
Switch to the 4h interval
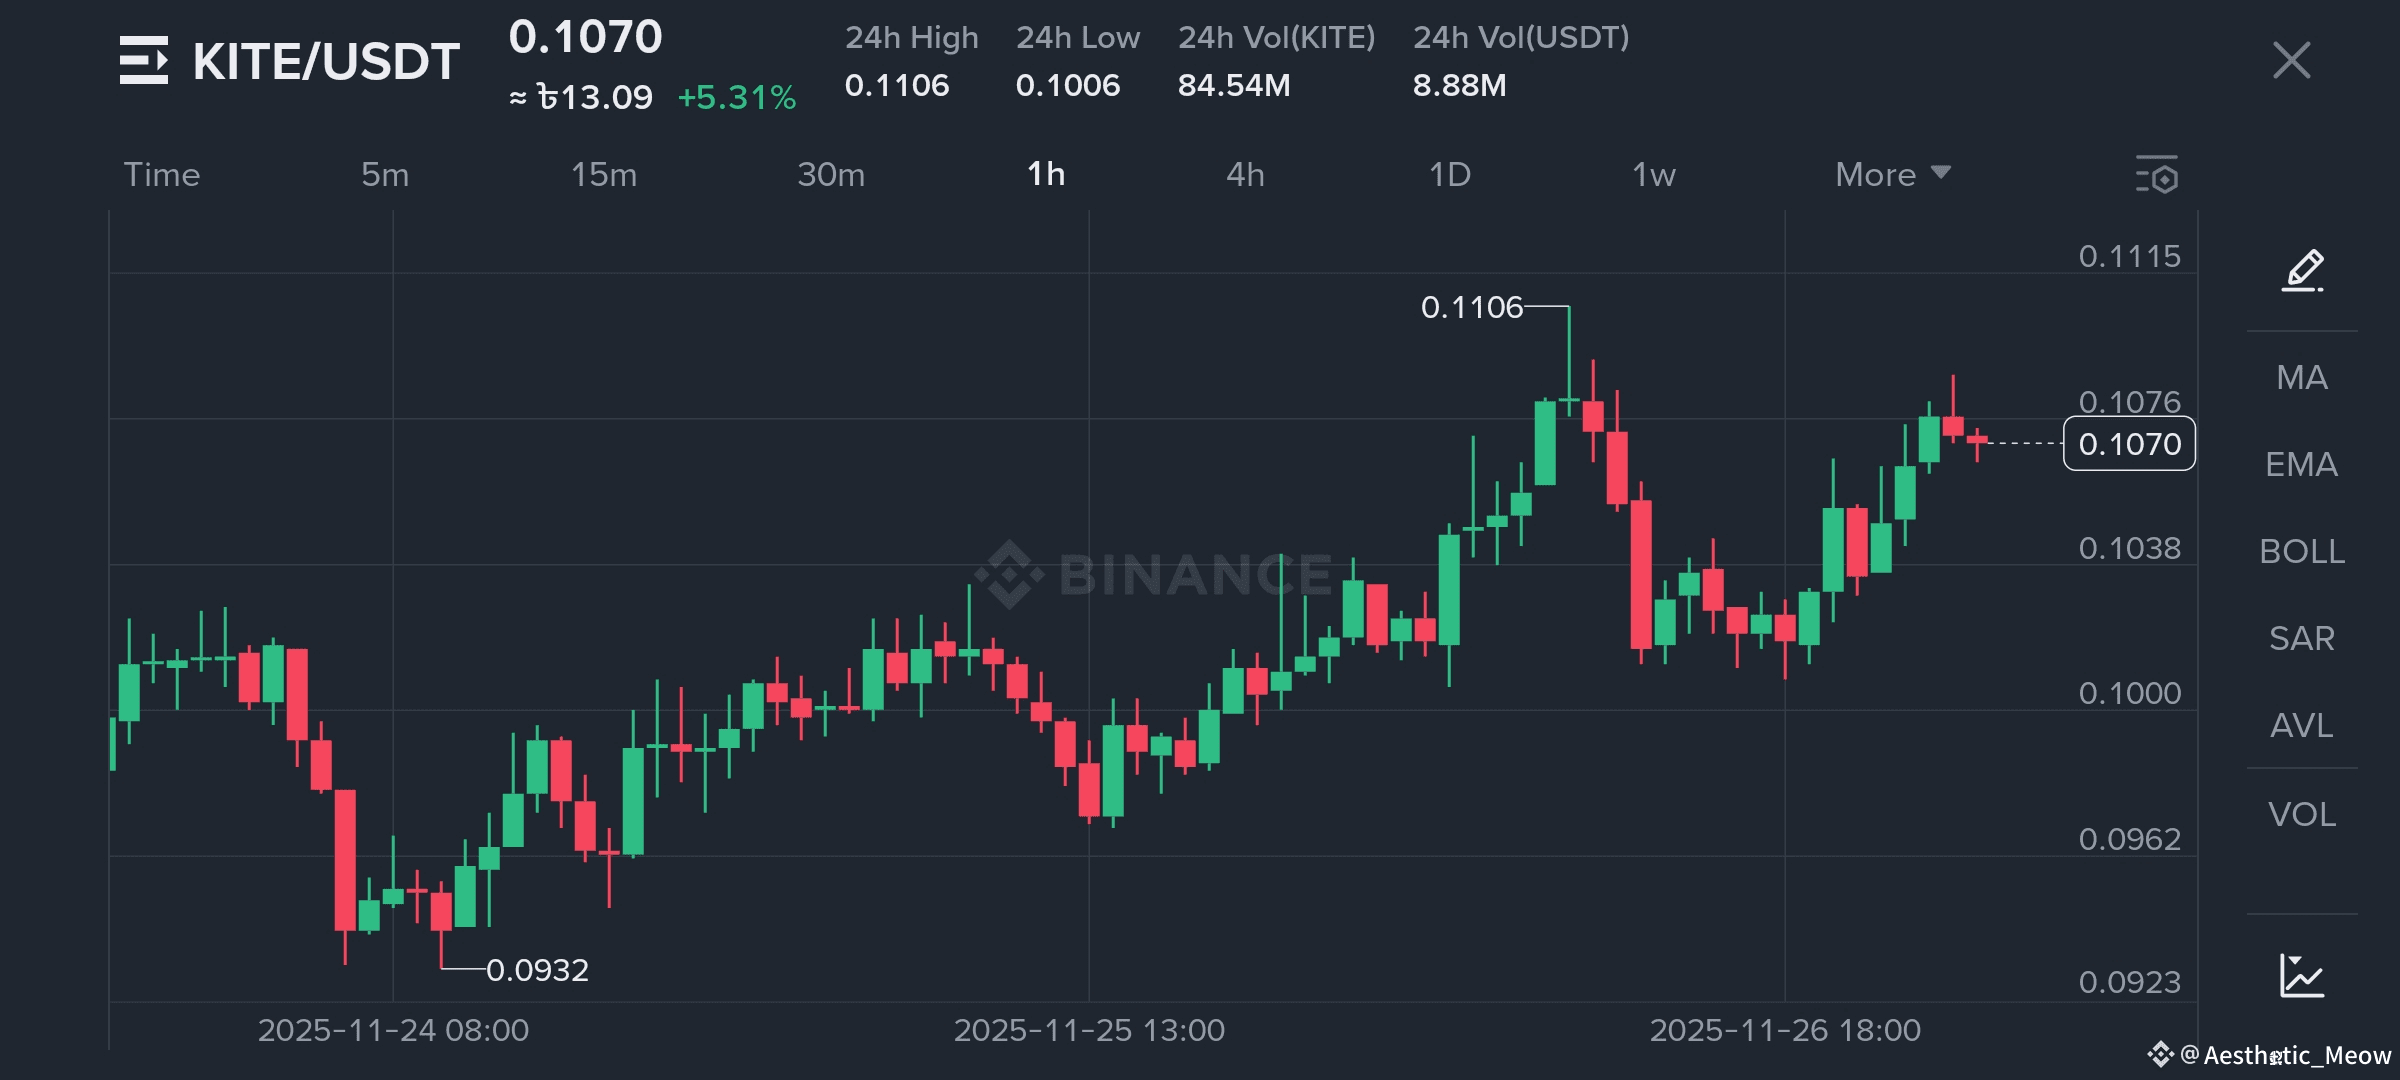pyautogui.click(x=1245, y=175)
